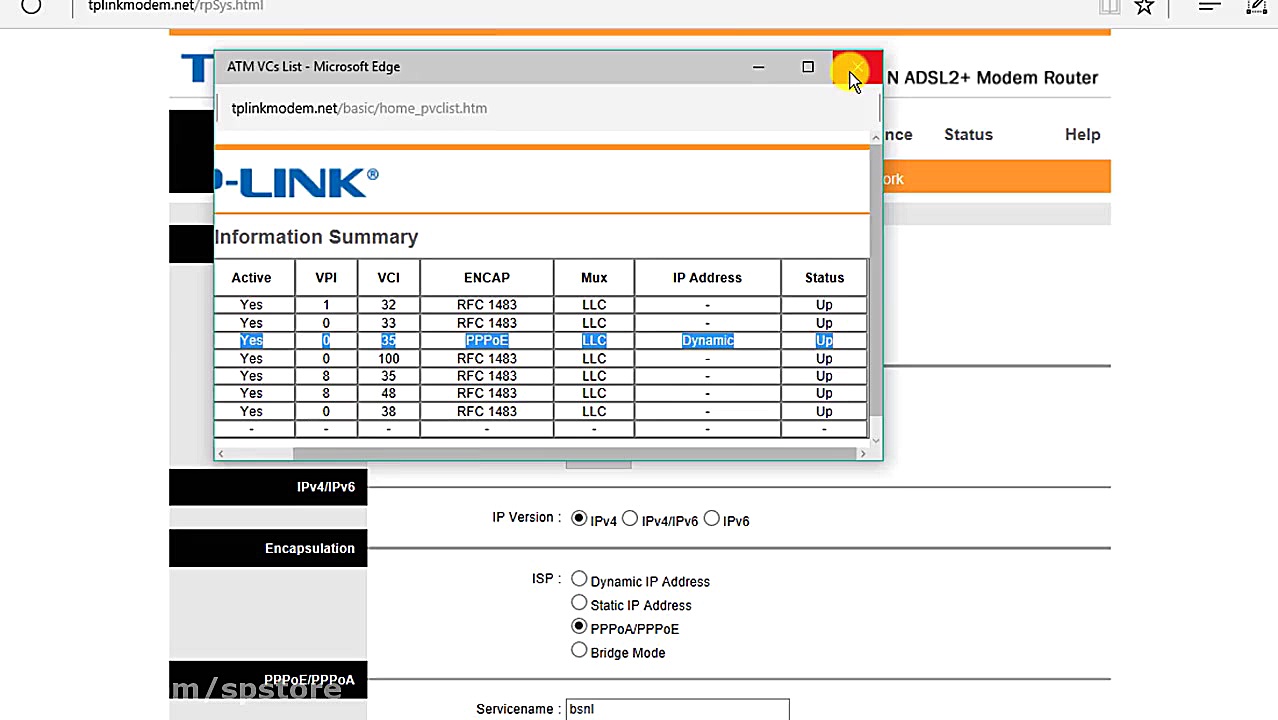
Task: Click 'Yes' in the VCI 32 row
Action: 251,305
